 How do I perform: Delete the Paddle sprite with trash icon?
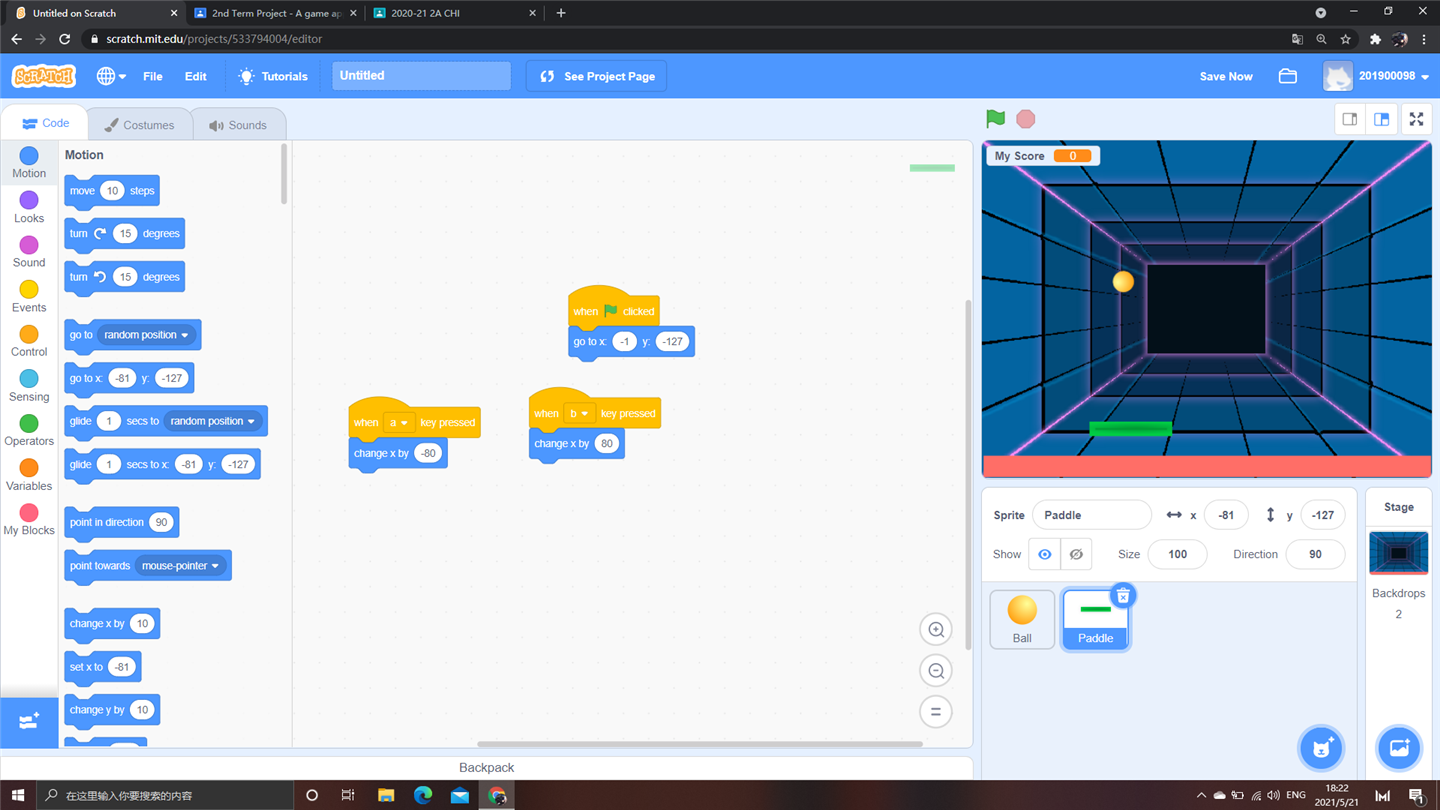1123,596
